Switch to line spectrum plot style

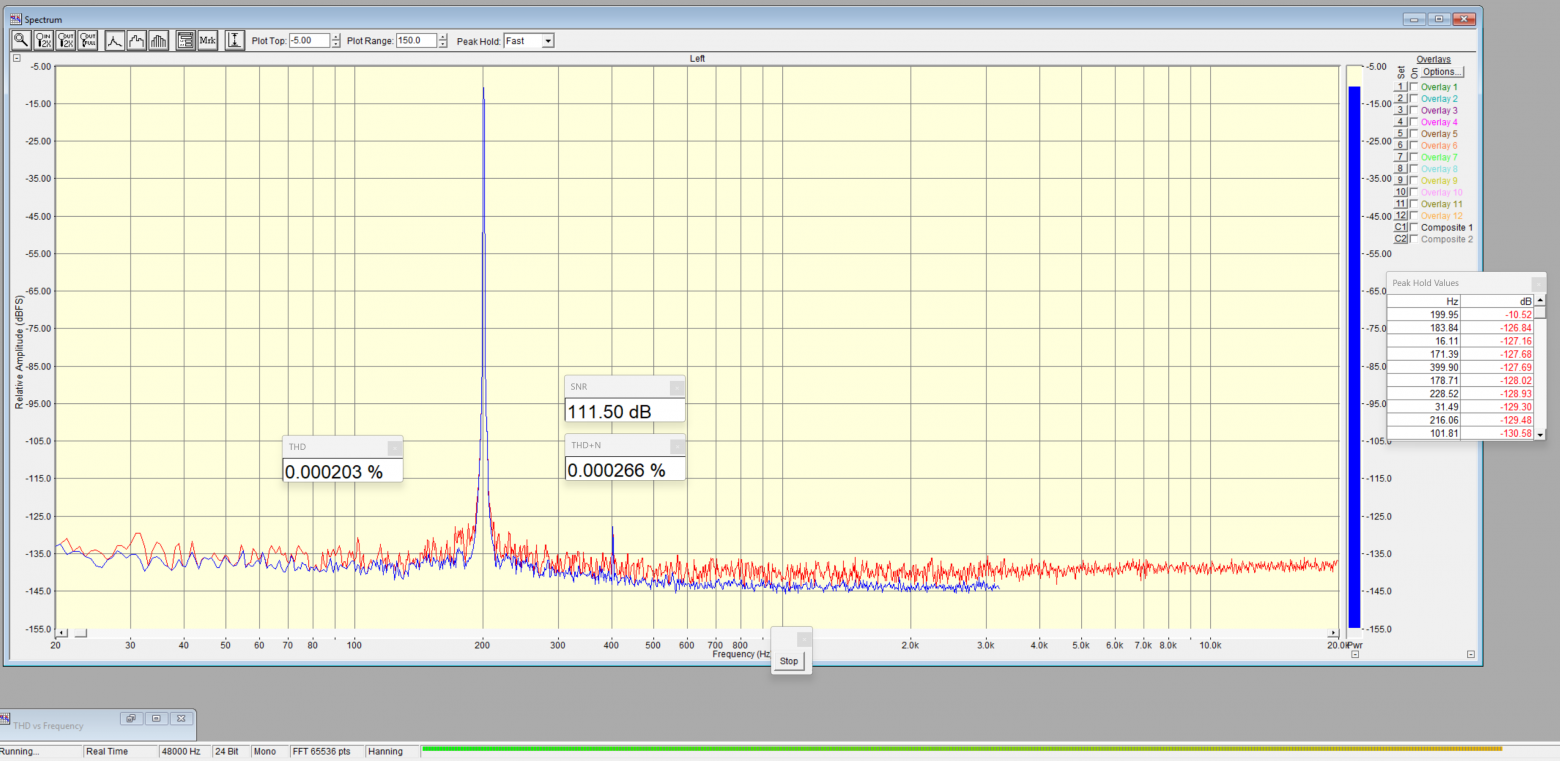(114, 40)
